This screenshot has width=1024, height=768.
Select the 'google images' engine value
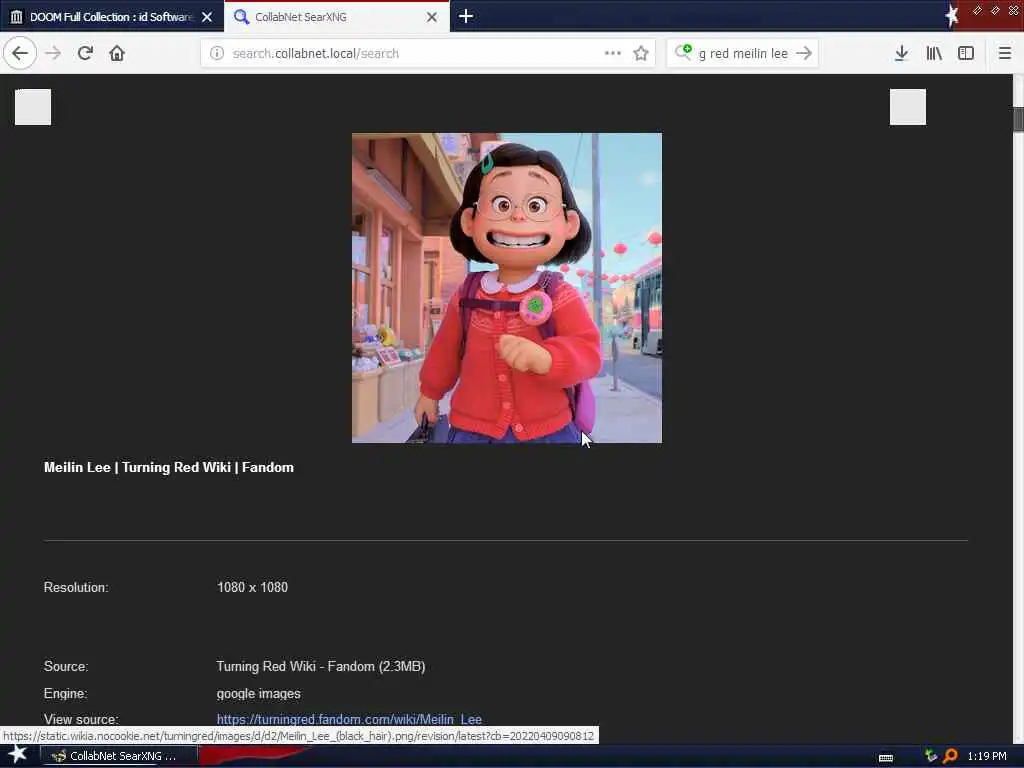259,694
